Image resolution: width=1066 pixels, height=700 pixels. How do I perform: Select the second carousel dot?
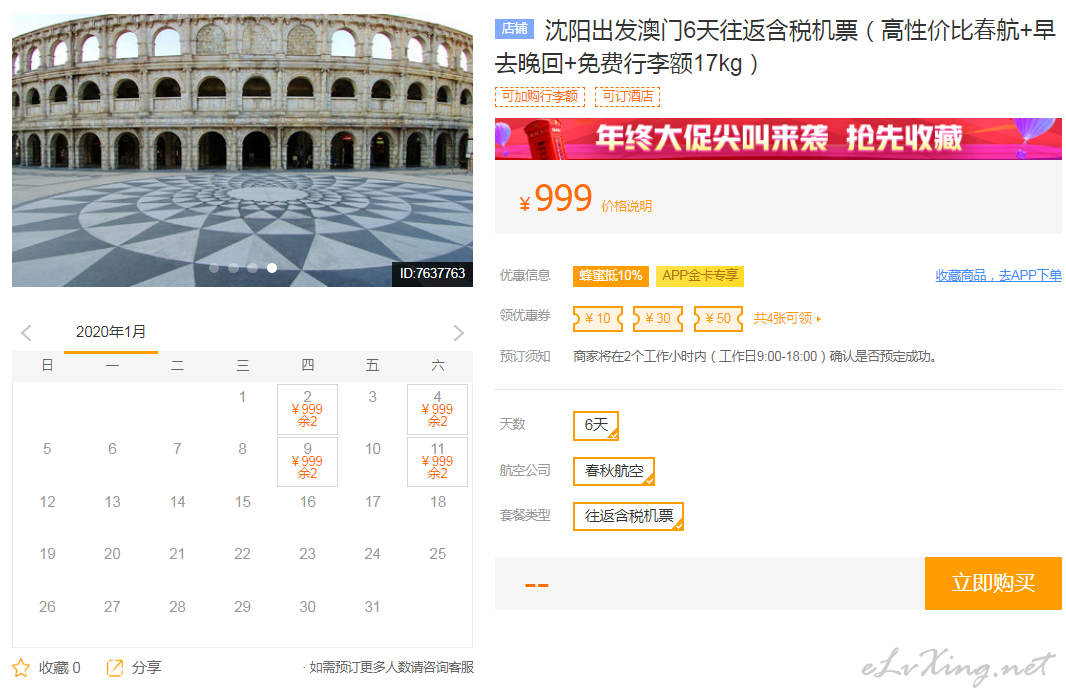coord(233,268)
